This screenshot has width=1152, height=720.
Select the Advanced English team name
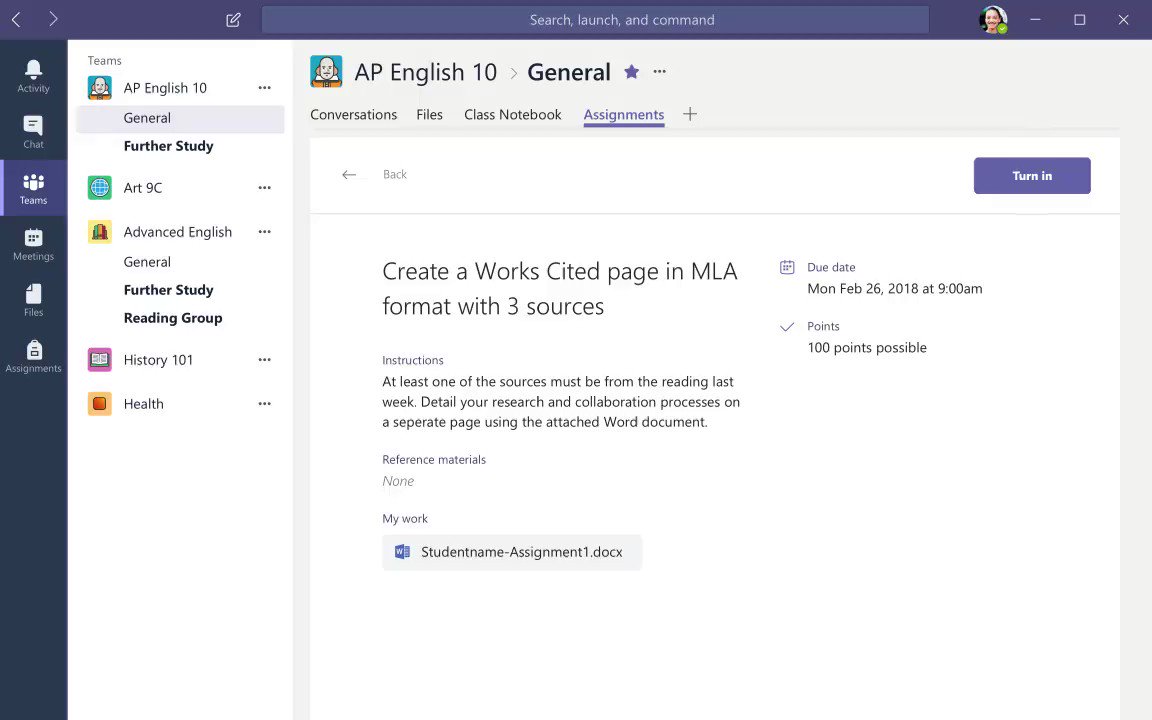[x=178, y=232]
